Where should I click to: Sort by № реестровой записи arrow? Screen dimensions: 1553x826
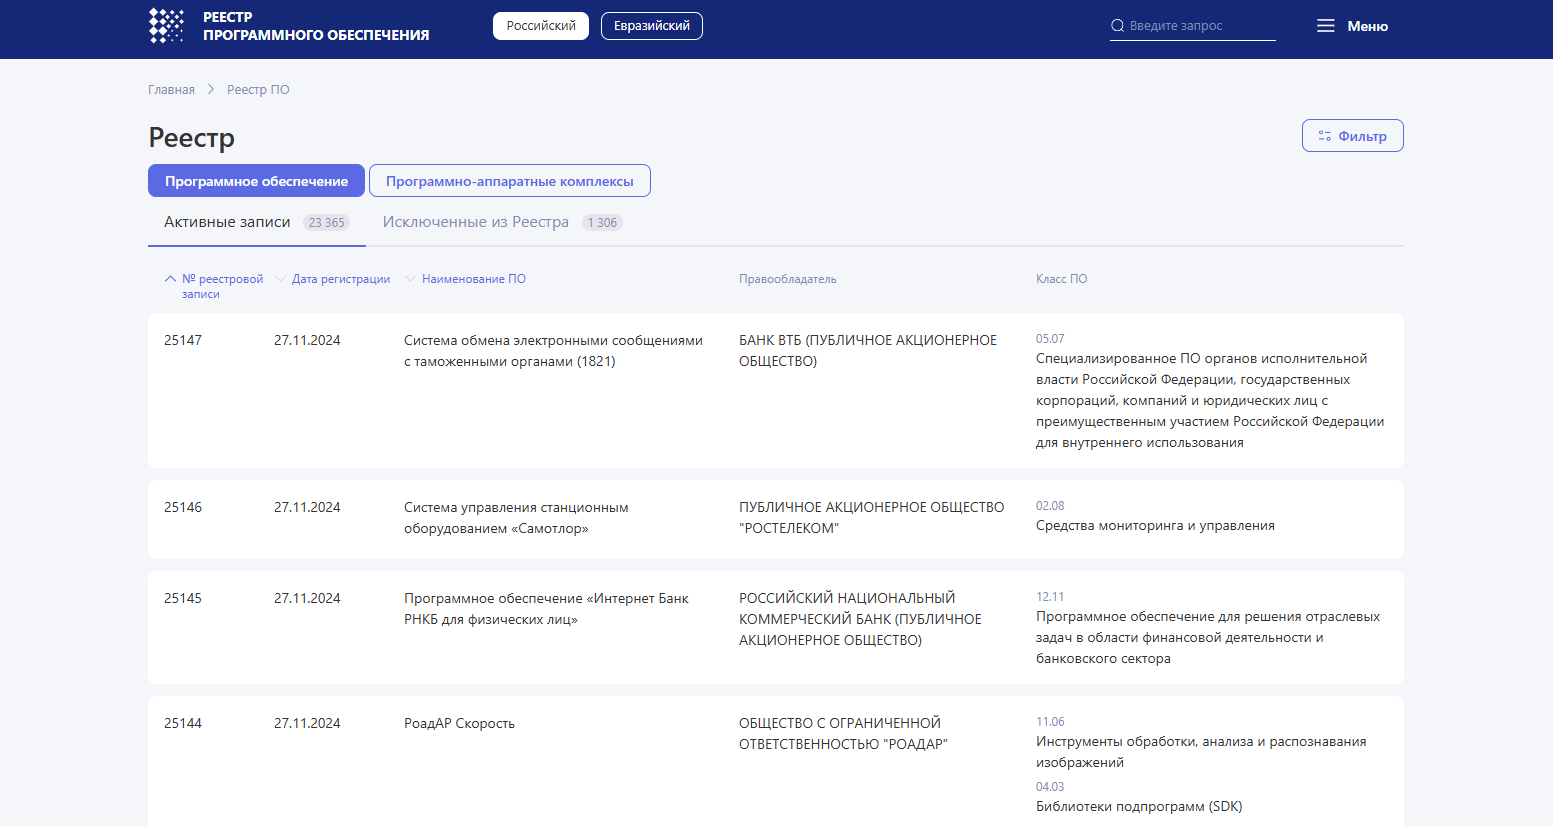click(x=170, y=279)
